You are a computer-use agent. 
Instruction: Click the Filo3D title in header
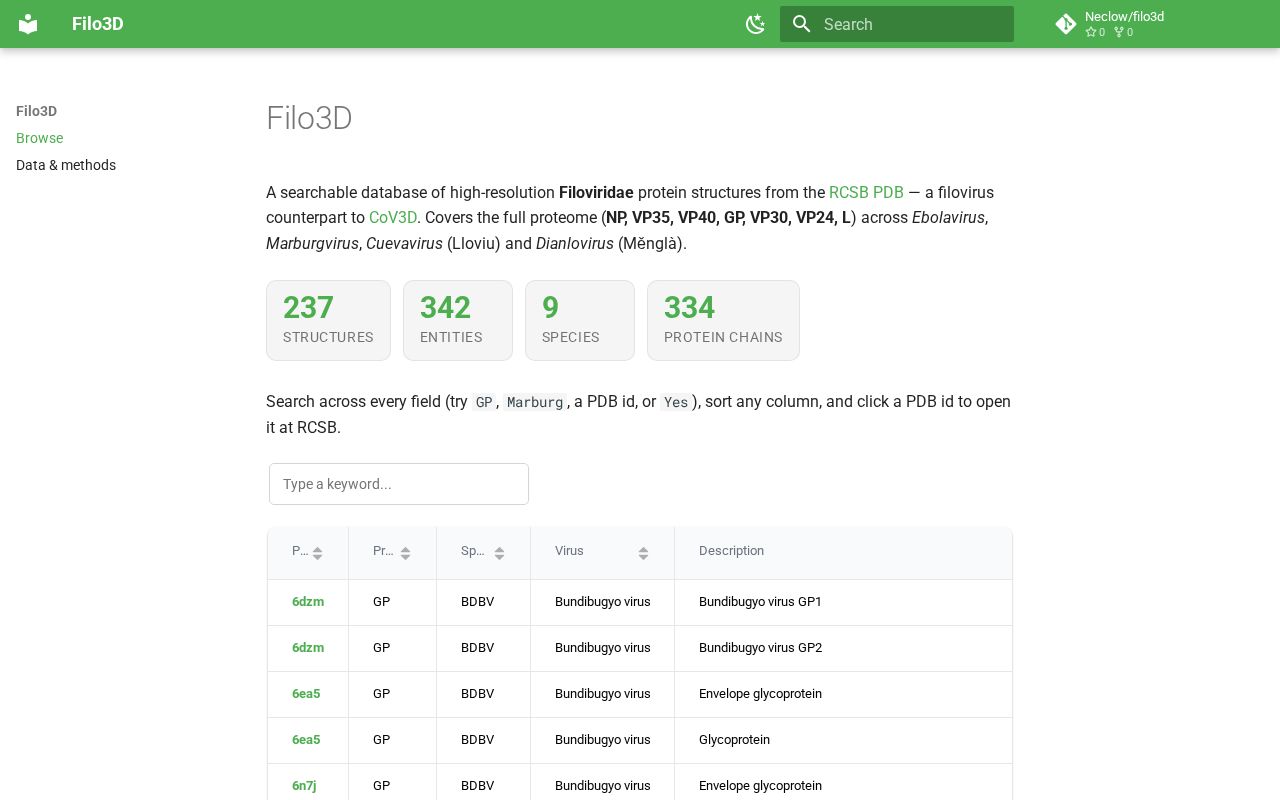click(x=98, y=24)
